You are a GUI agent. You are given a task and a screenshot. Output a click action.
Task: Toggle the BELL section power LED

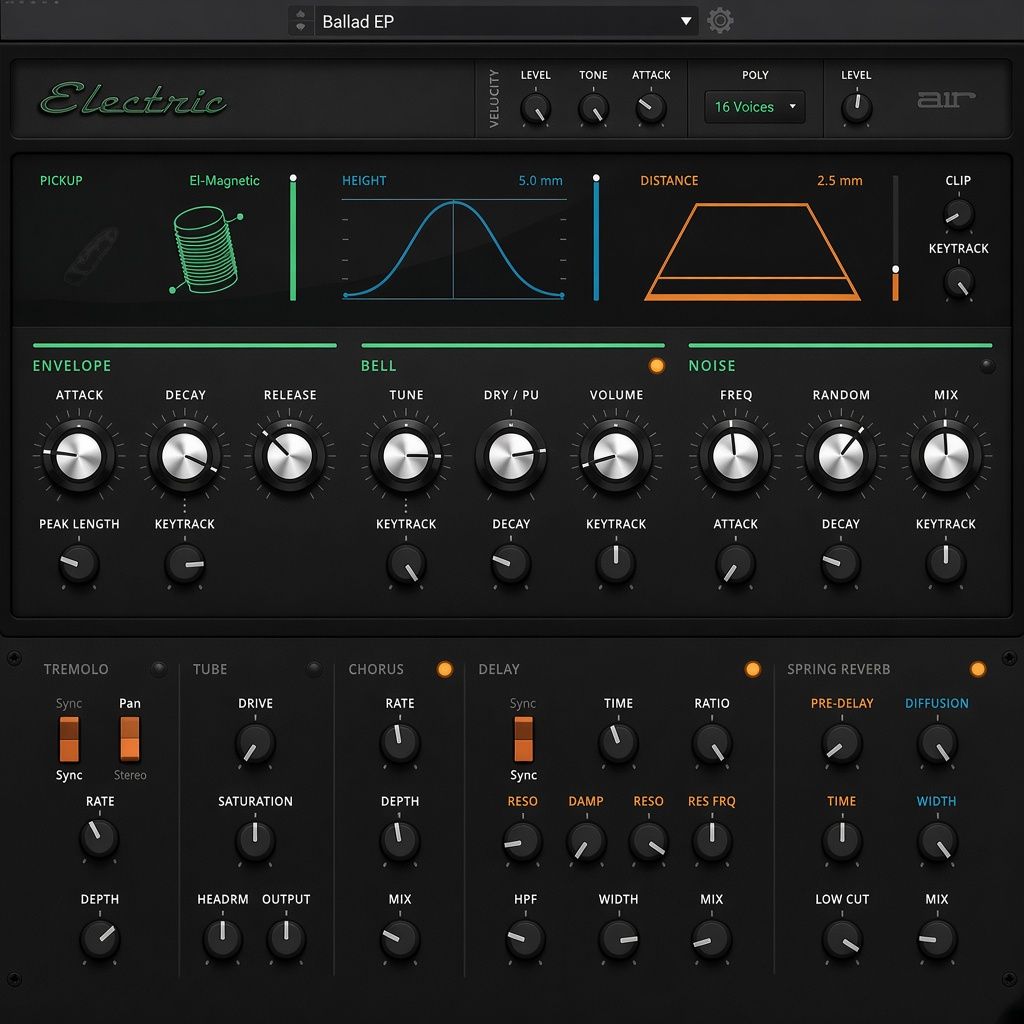pyautogui.click(x=657, y=366)
